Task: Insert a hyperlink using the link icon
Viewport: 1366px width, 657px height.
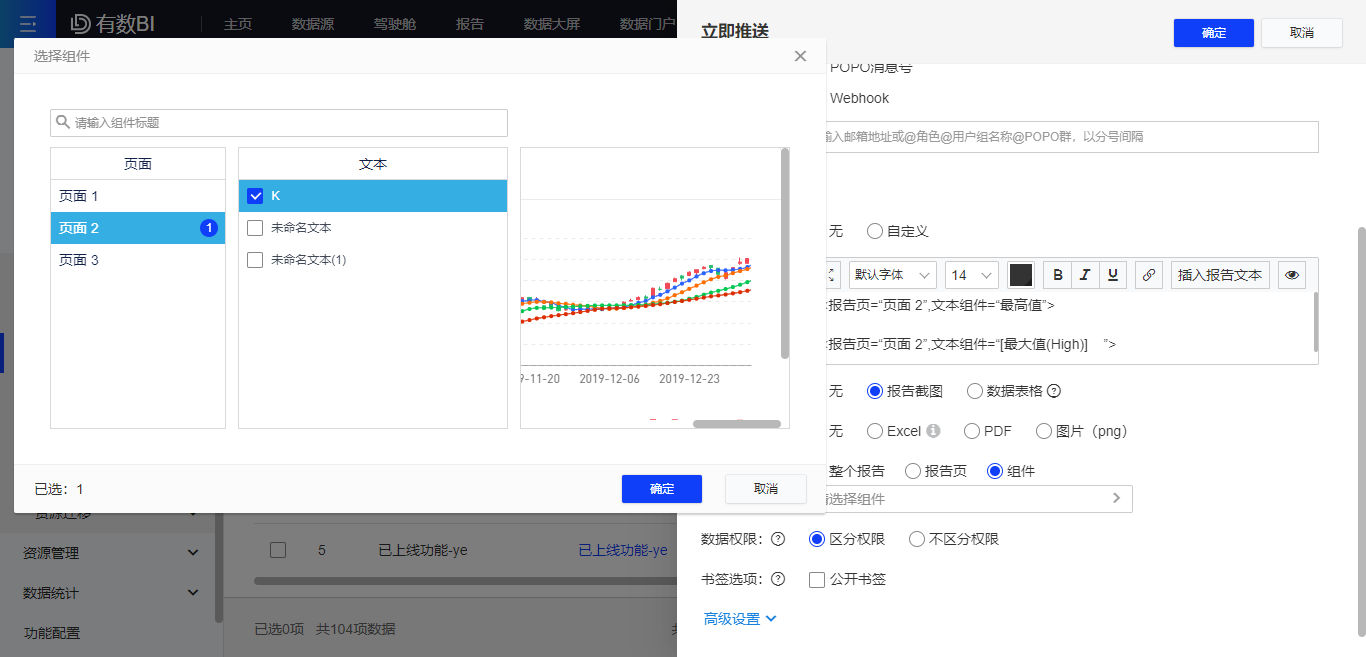Action: [x=1148, y=274]
